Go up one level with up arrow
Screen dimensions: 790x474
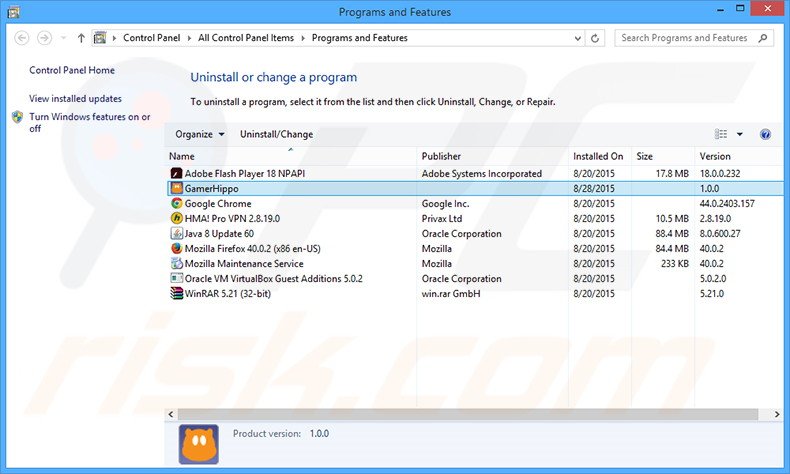(81, 38)
